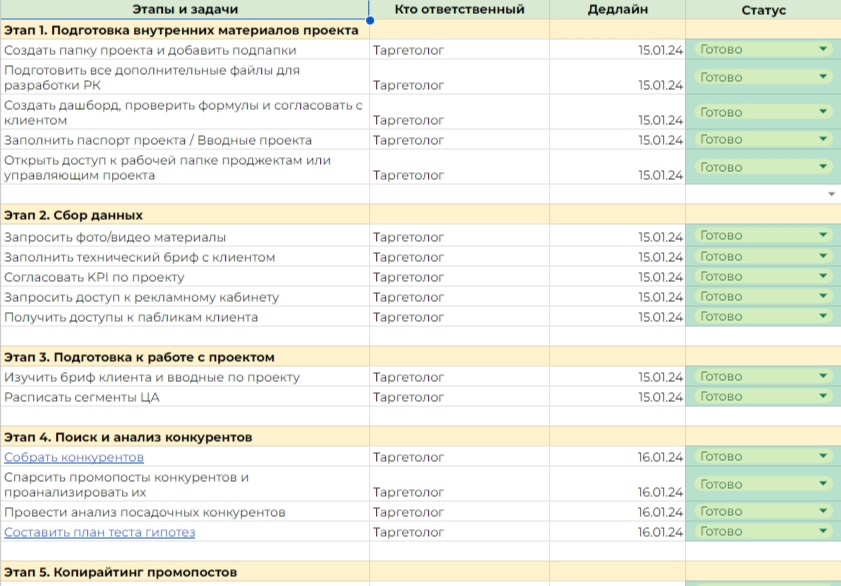Open status dropdown for "Создать папку проекта" row
The height and width of the screenshot is (586, 841).
(823, 49)
